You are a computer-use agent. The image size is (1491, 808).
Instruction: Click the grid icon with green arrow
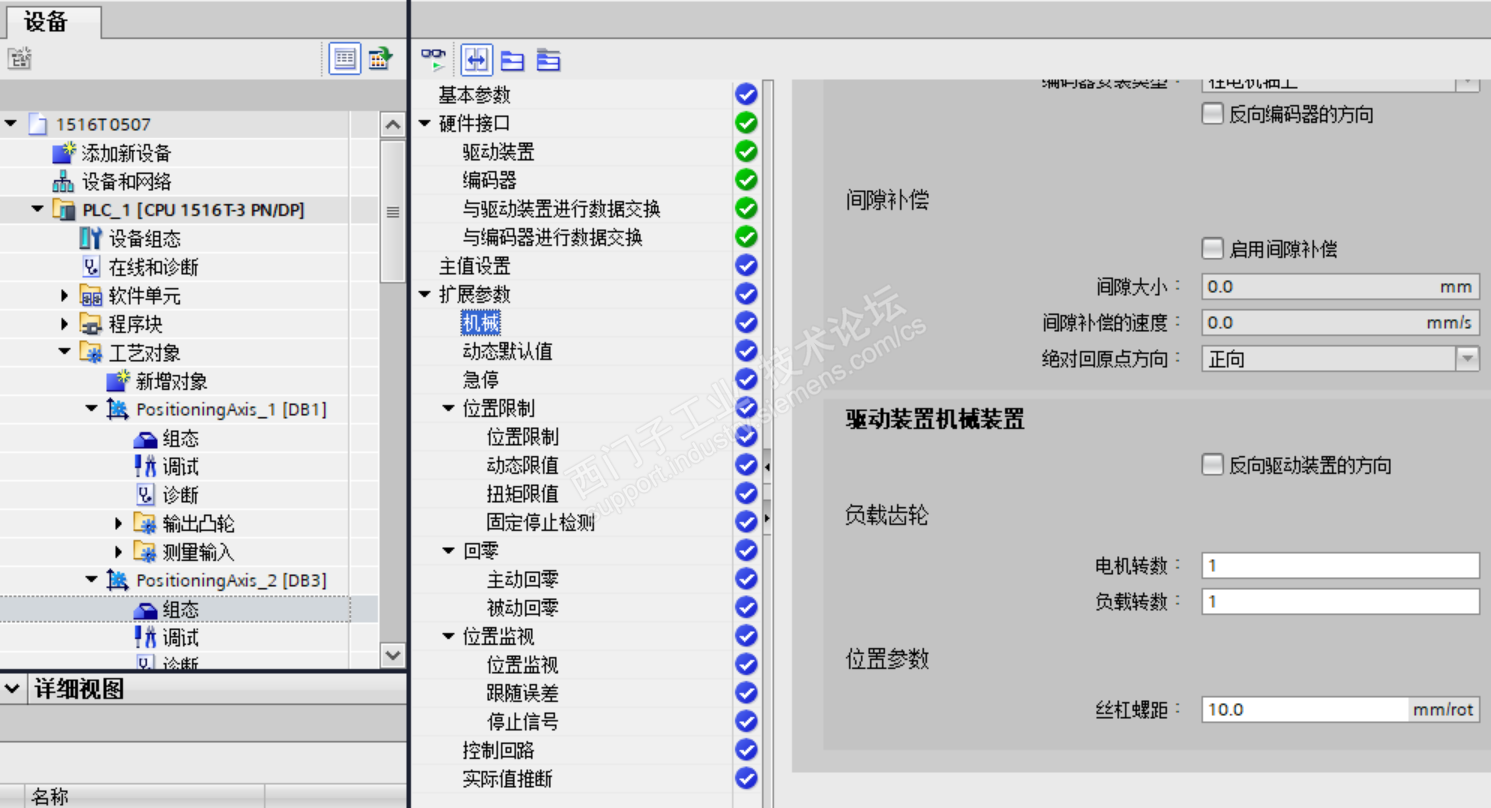tap(380, 59)
